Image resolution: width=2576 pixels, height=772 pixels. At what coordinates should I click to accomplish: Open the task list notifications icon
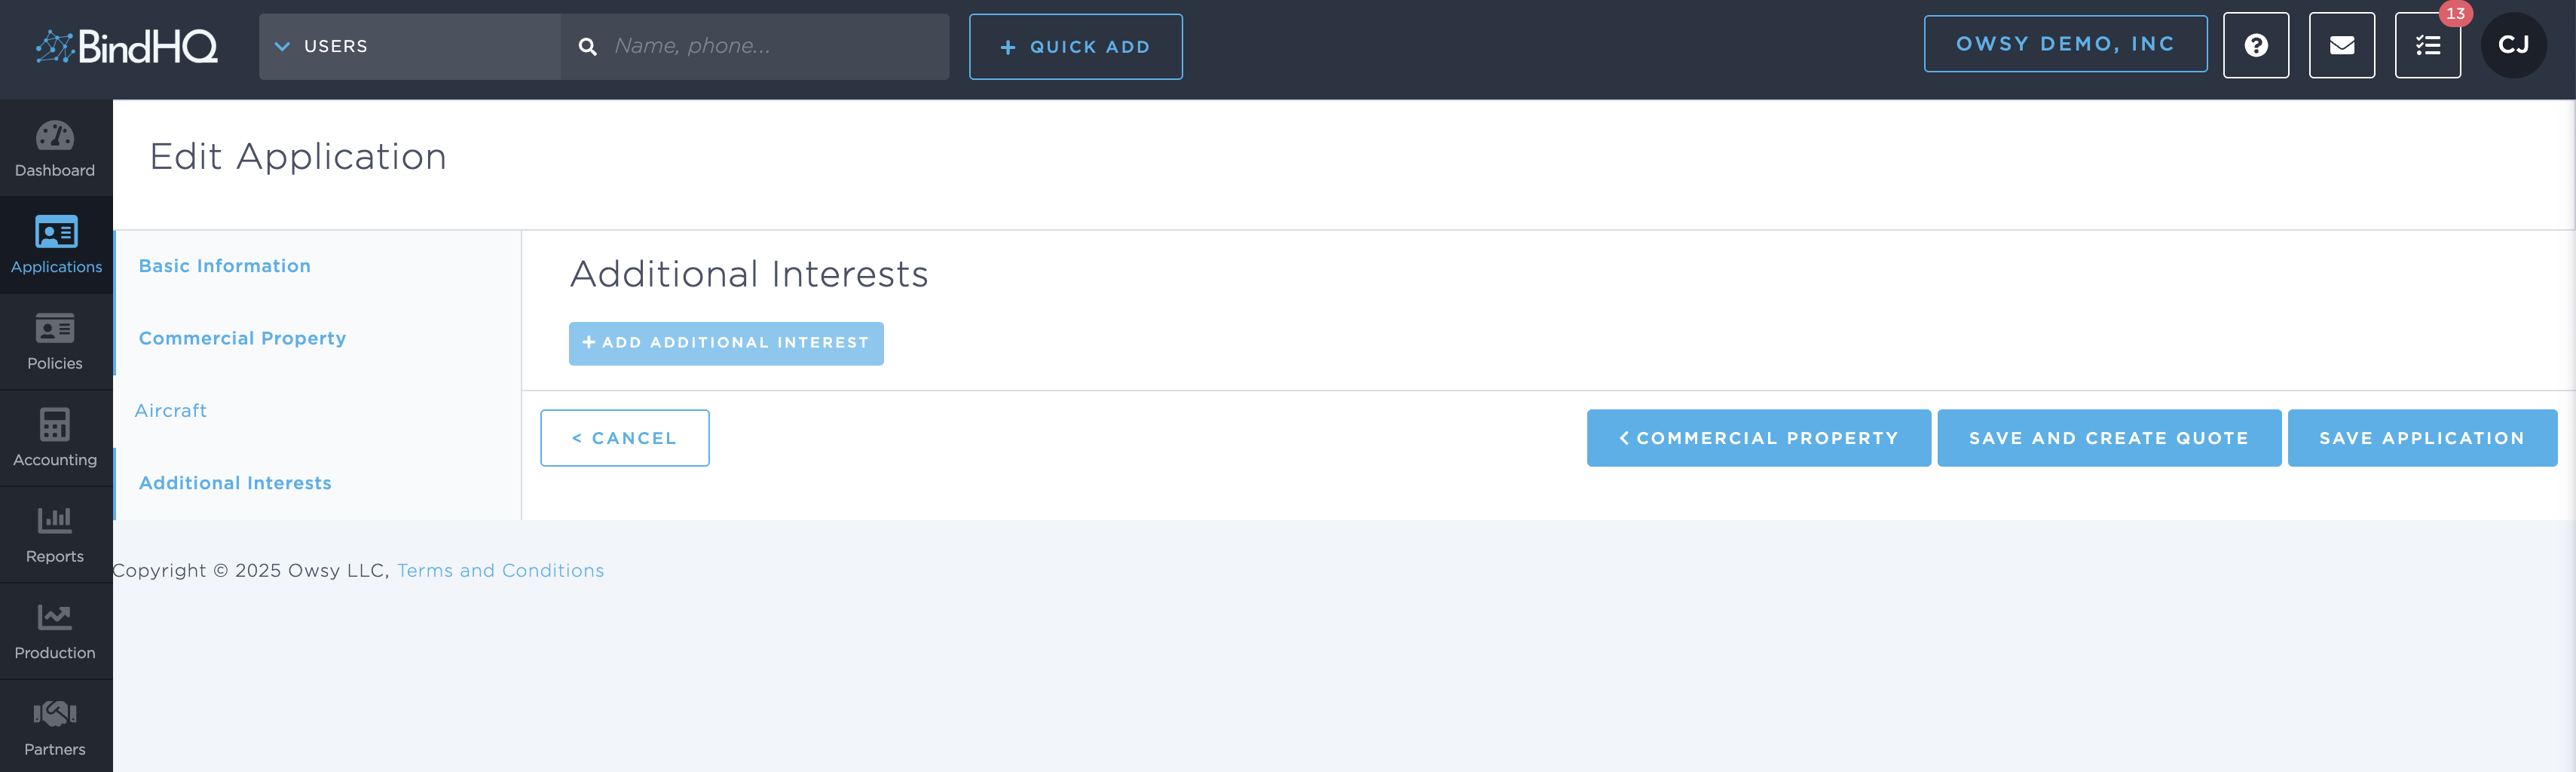2427,46
